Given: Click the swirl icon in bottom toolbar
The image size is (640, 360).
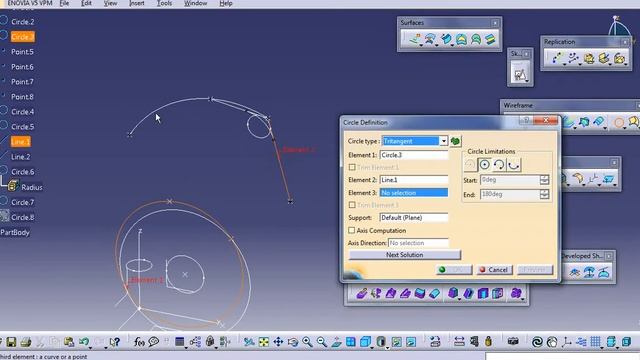Looking at the screenshot, I should click(x=537, y=342).
